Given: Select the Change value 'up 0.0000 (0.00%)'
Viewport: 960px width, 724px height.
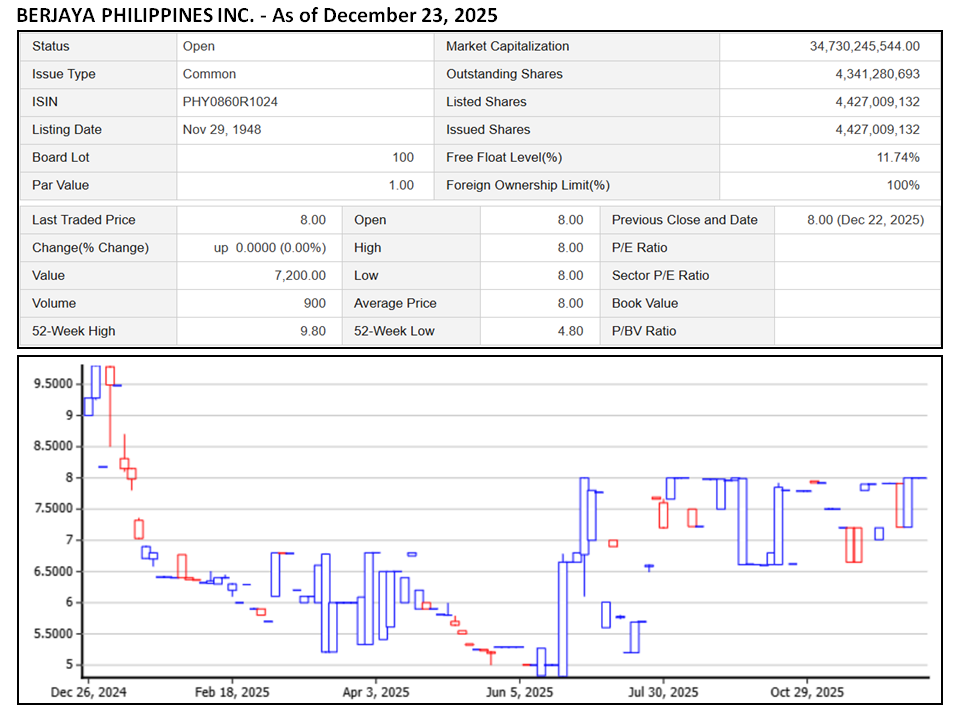Looking at the screenshot, I should (x=270, y=248).
